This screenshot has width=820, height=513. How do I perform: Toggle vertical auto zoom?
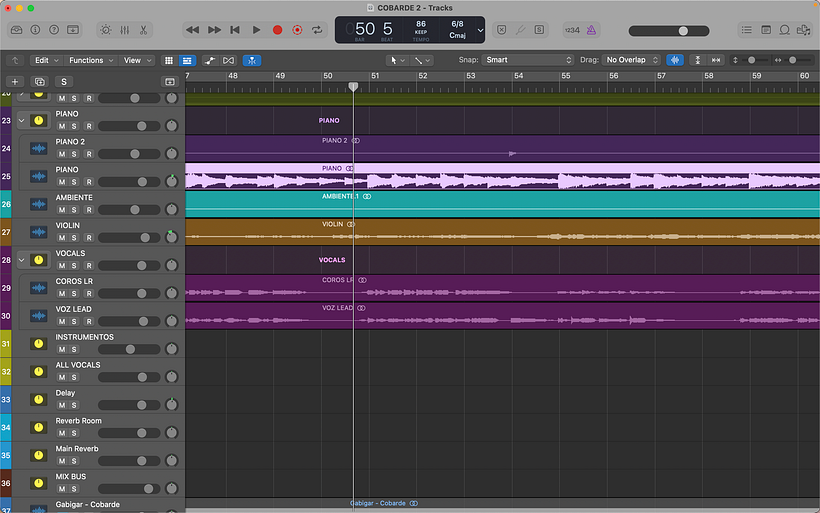coord(698,60)
